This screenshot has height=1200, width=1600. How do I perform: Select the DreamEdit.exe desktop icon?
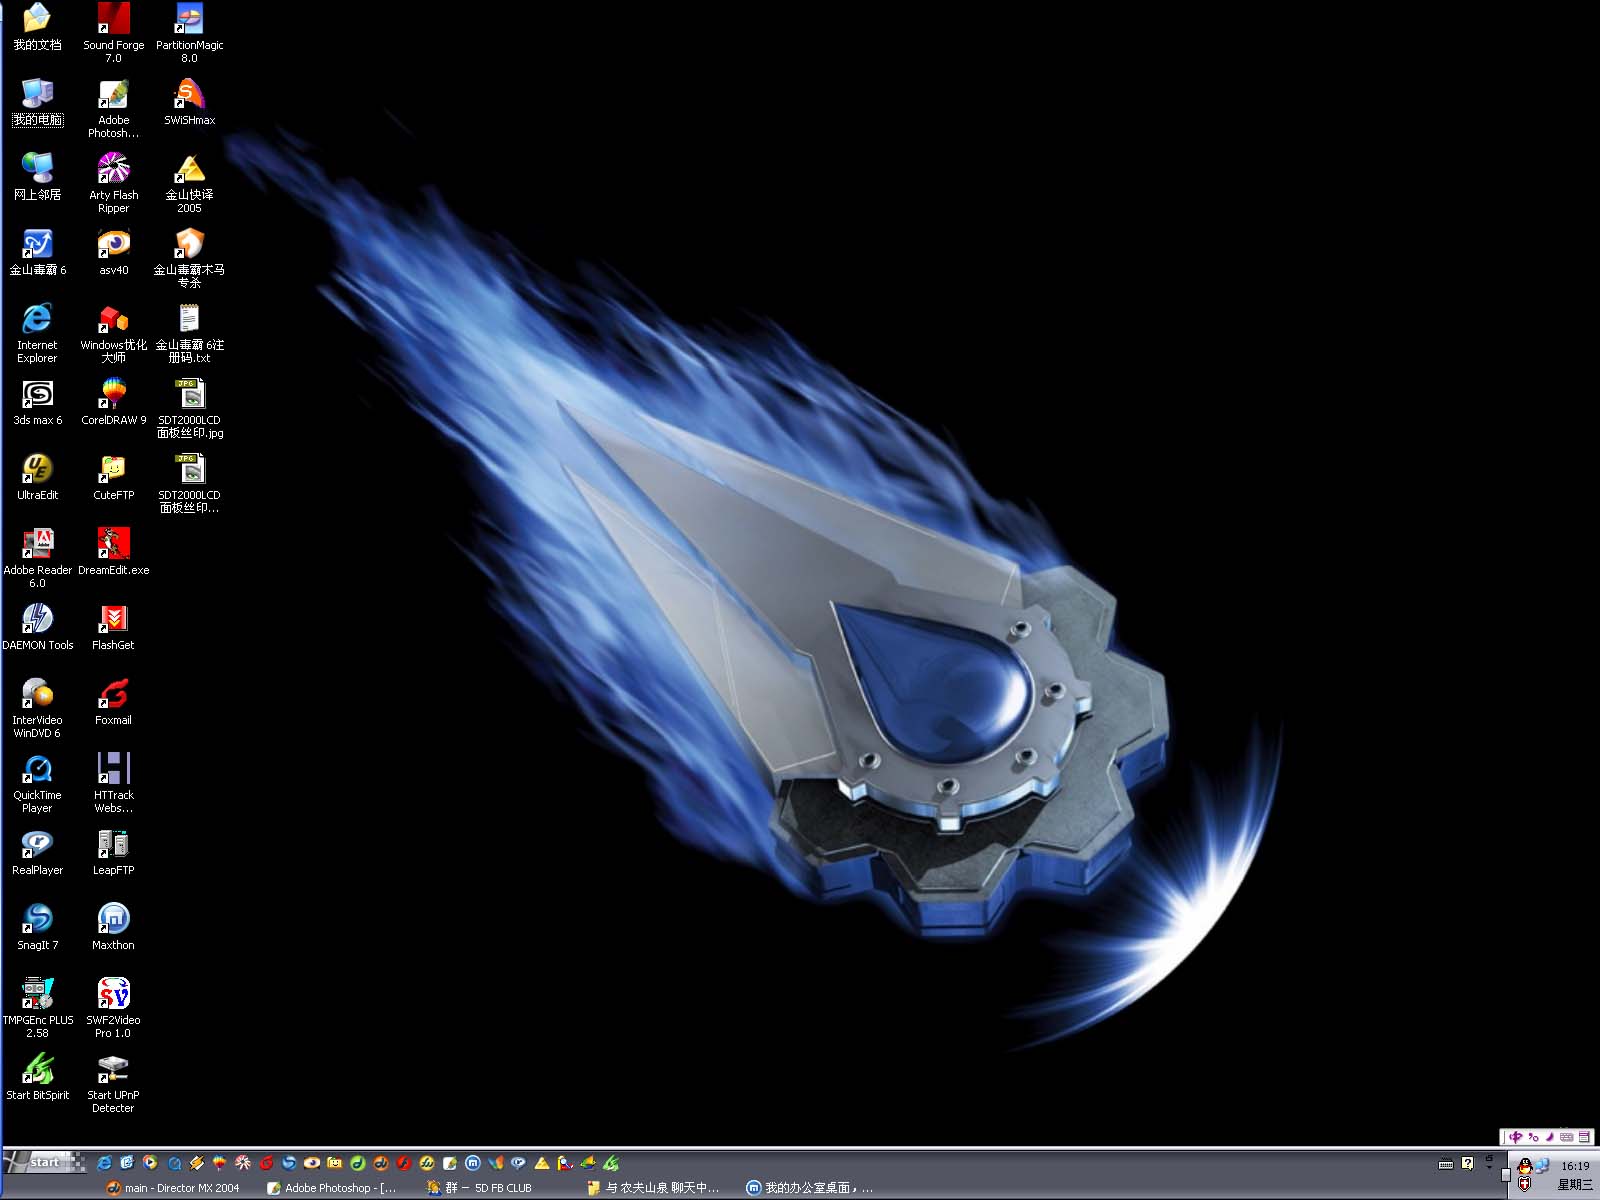click(x=113, y=552)
